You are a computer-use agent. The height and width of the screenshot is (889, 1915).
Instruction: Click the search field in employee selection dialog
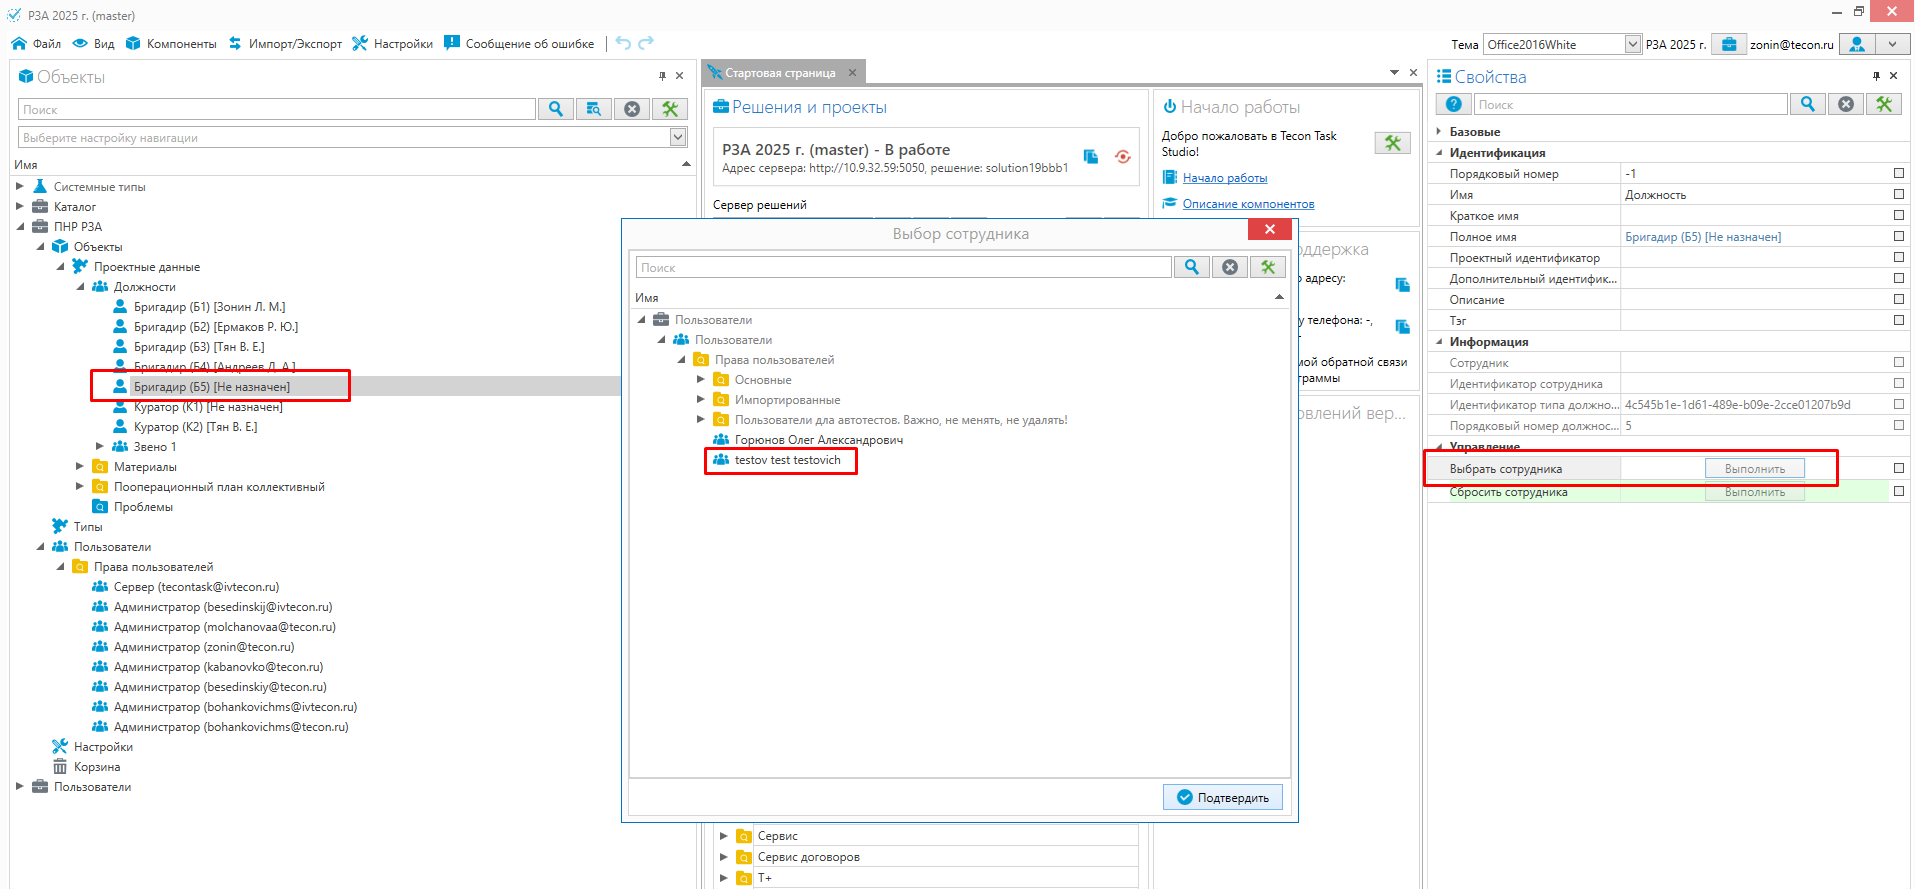click(x=903, y=267)
